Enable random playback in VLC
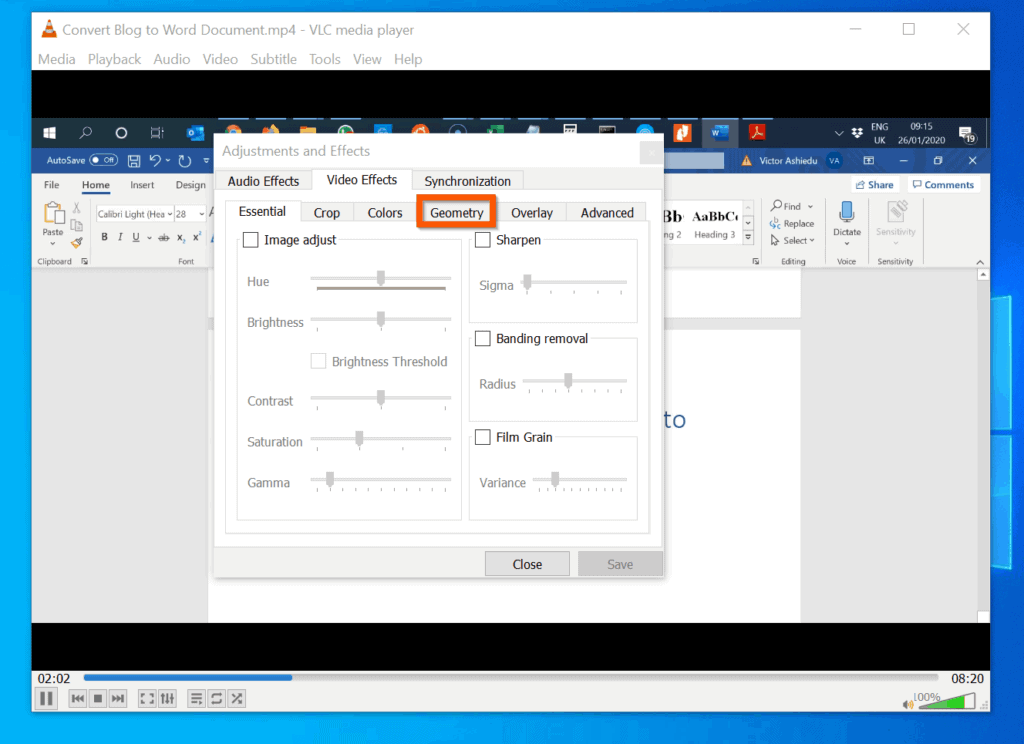Screen dimensions: 1024x744 [236, 698]
